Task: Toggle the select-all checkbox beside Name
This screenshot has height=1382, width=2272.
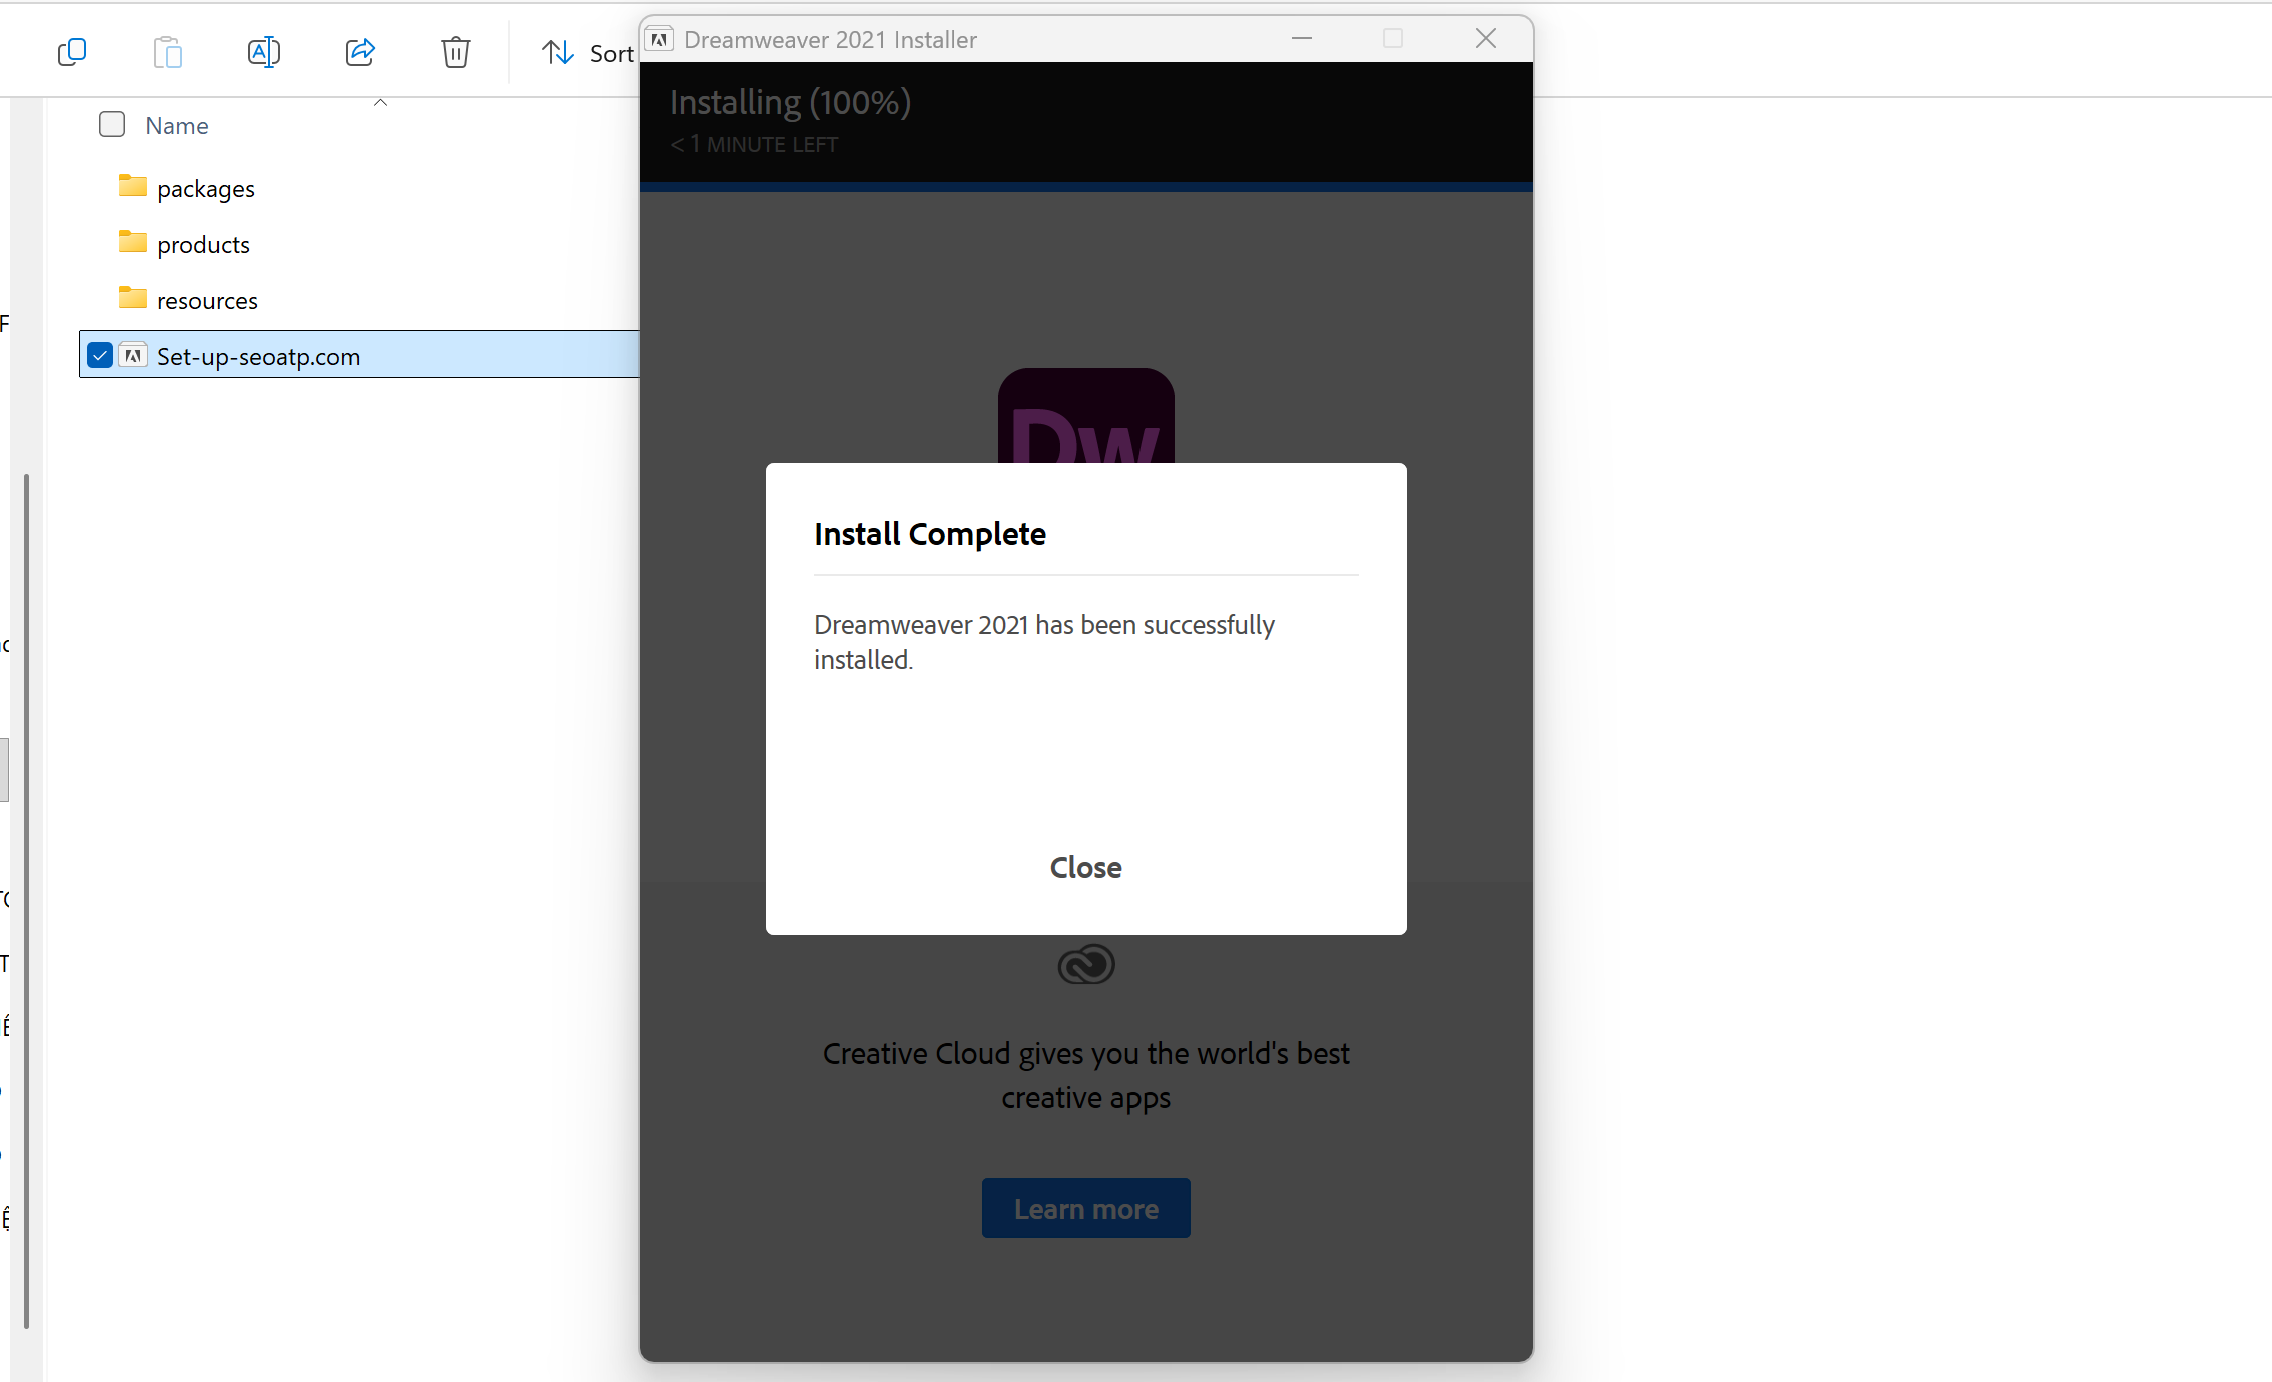Action: (112, 124)
